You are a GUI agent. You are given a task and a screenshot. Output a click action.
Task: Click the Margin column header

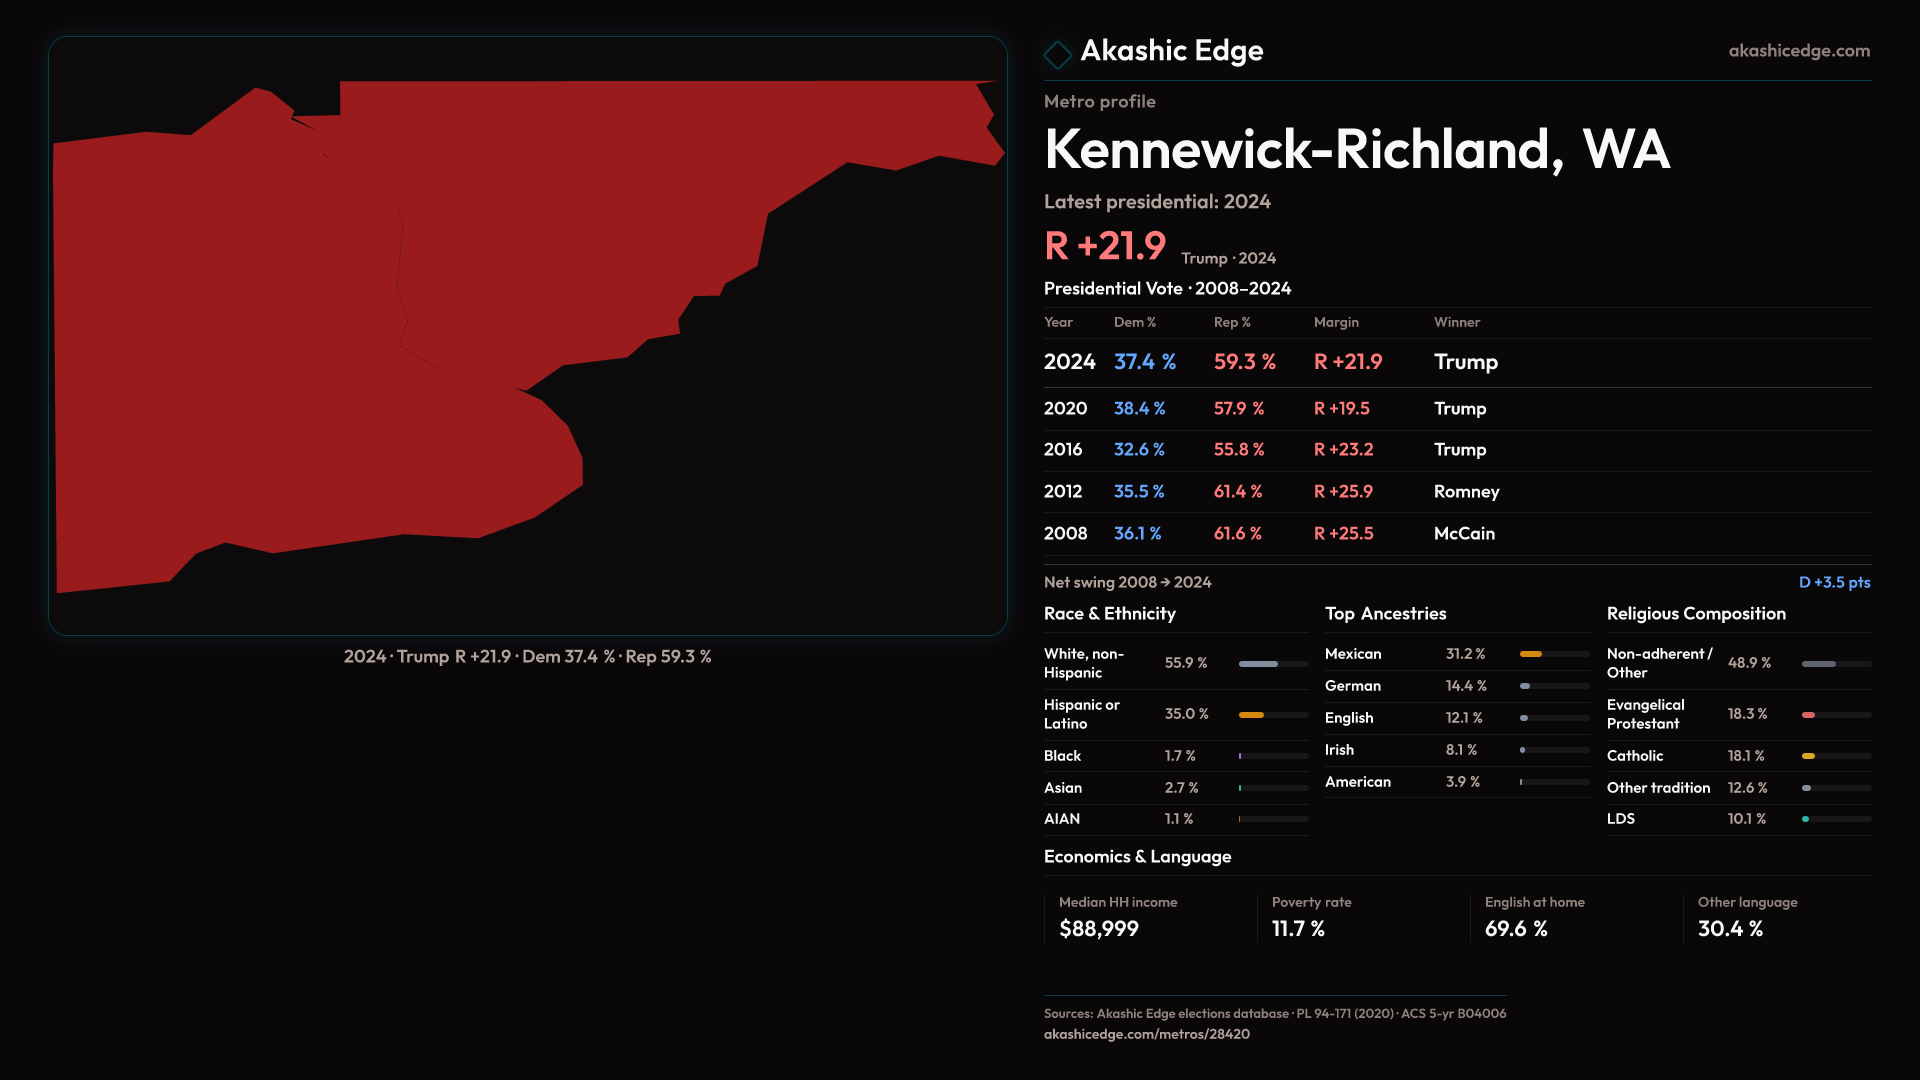1336,322
